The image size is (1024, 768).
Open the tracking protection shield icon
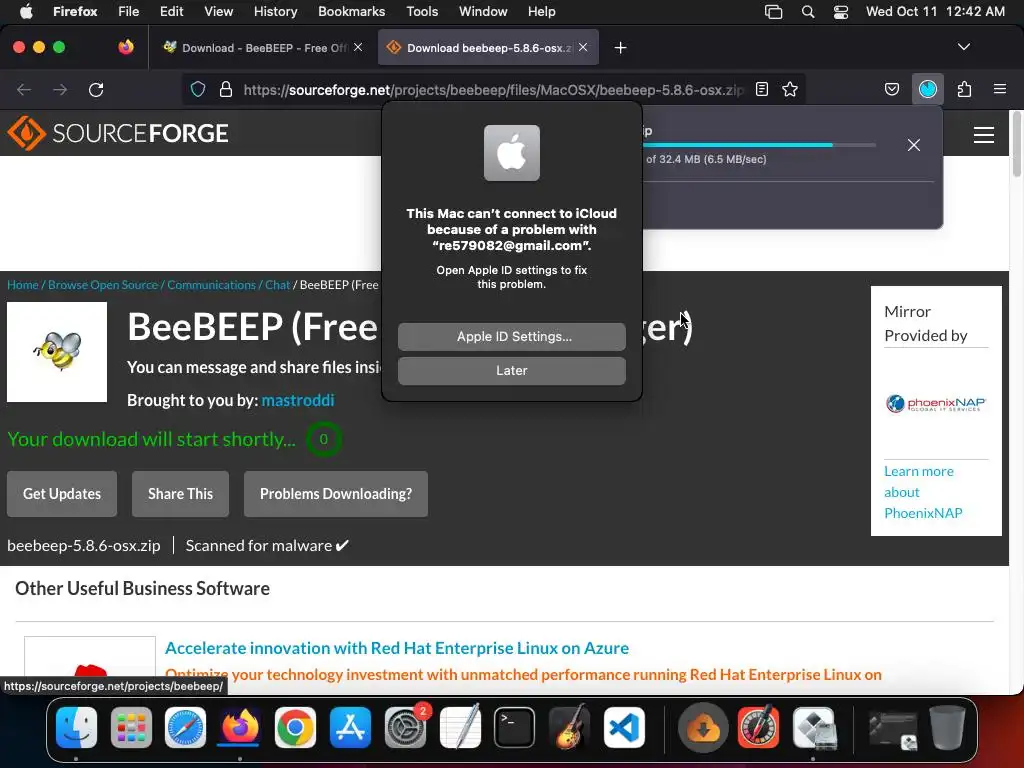[x=198, y=89]
